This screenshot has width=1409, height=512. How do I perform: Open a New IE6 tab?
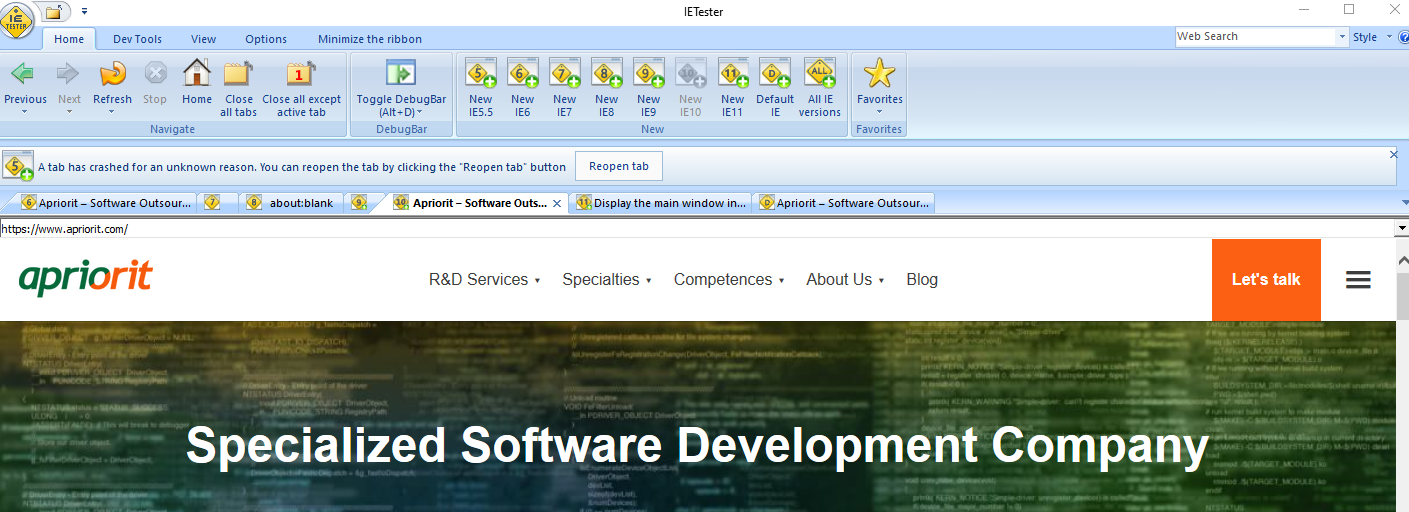523,88
